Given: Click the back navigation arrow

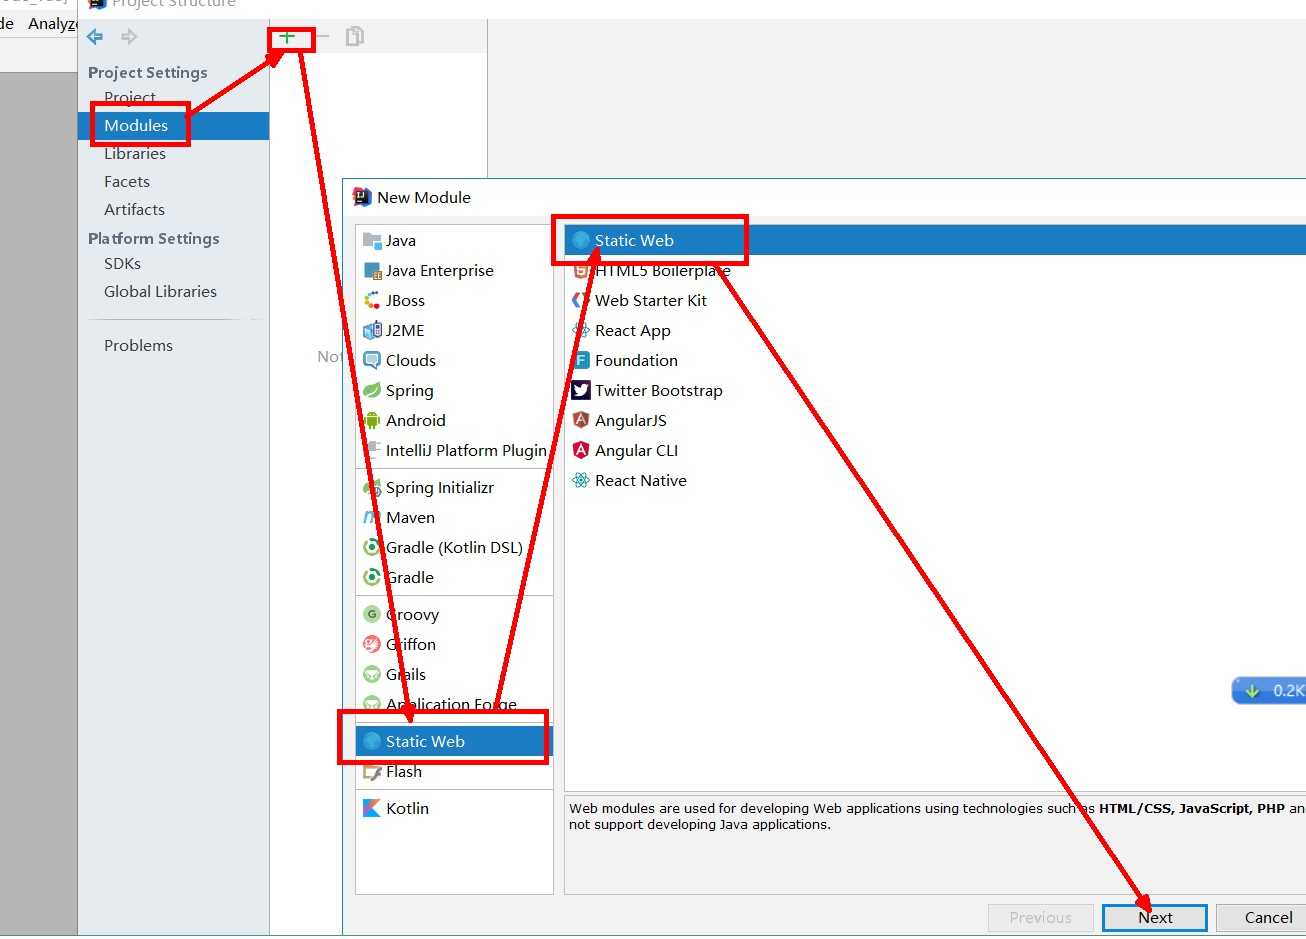Looking at the screenshot, I should point(95,37).
